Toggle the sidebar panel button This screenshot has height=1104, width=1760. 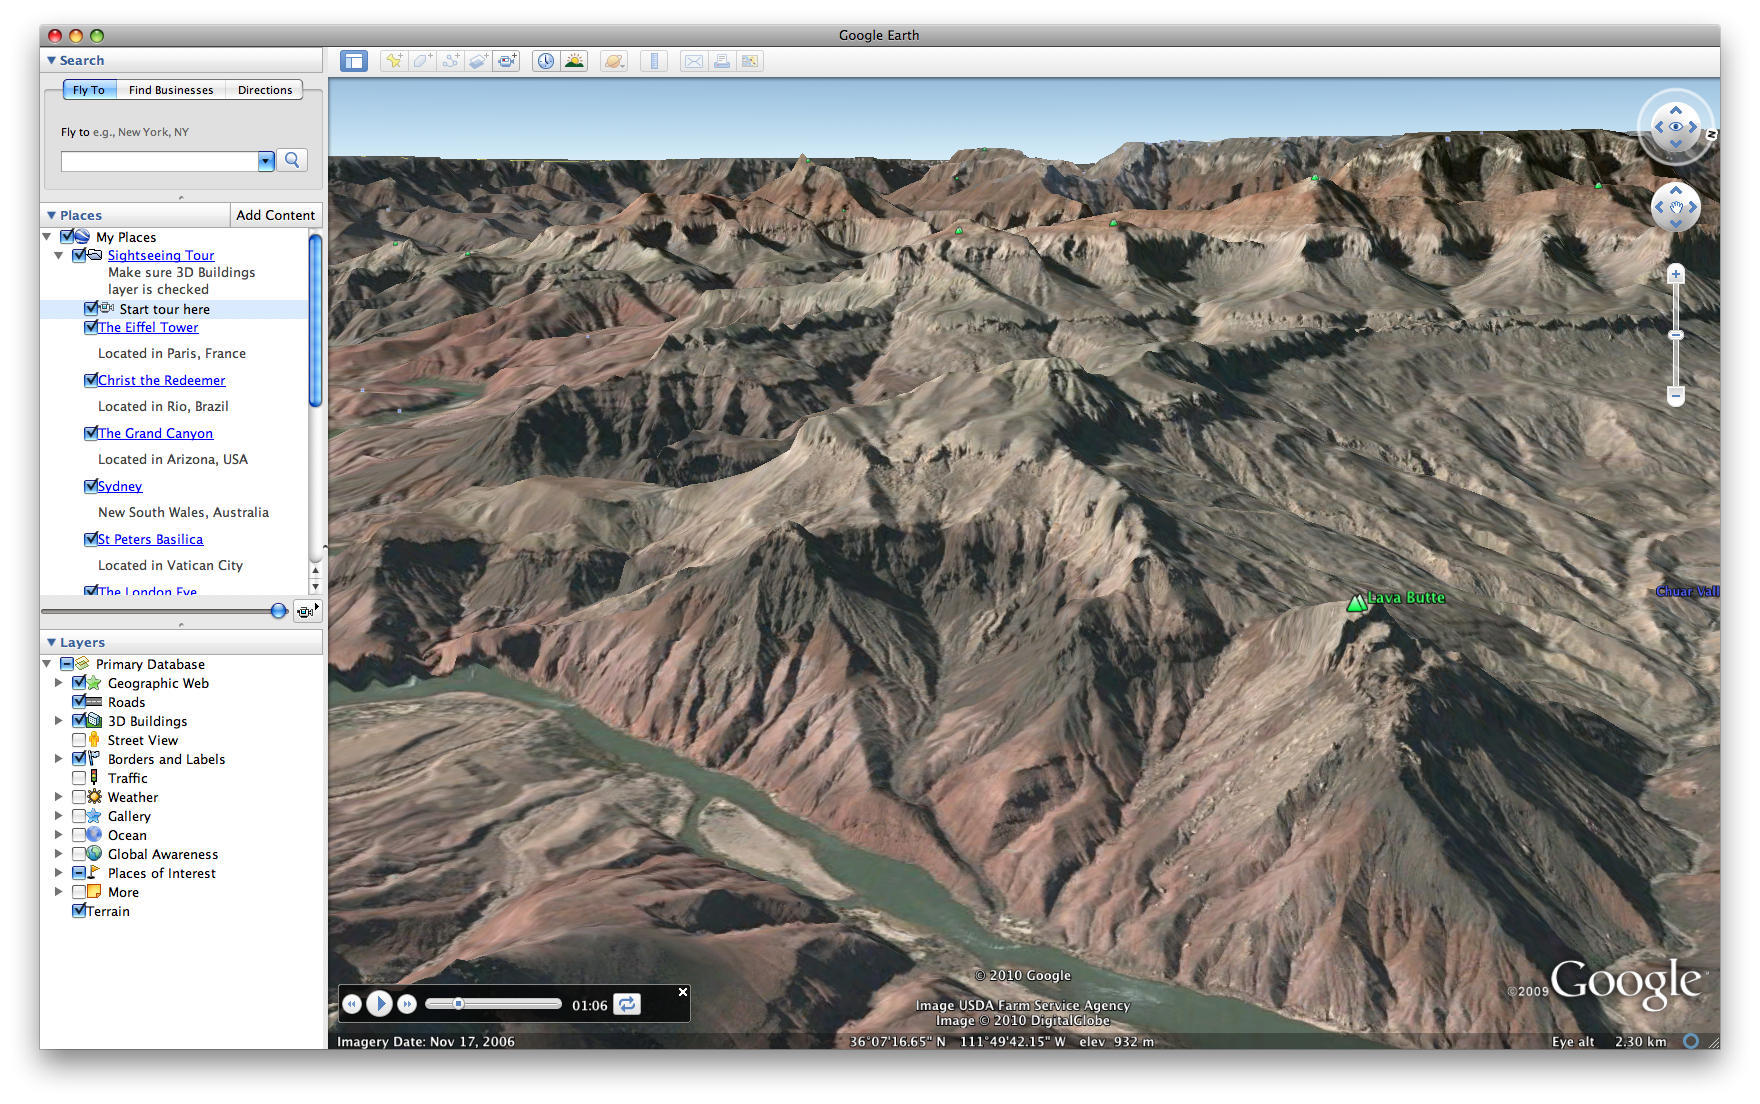(354, 61)
